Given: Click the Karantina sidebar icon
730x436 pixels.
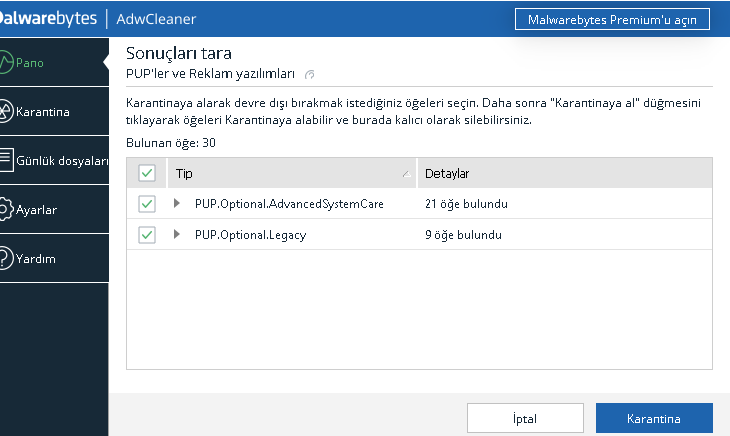Looking at the screenshot, I should (x=6, y=111).
